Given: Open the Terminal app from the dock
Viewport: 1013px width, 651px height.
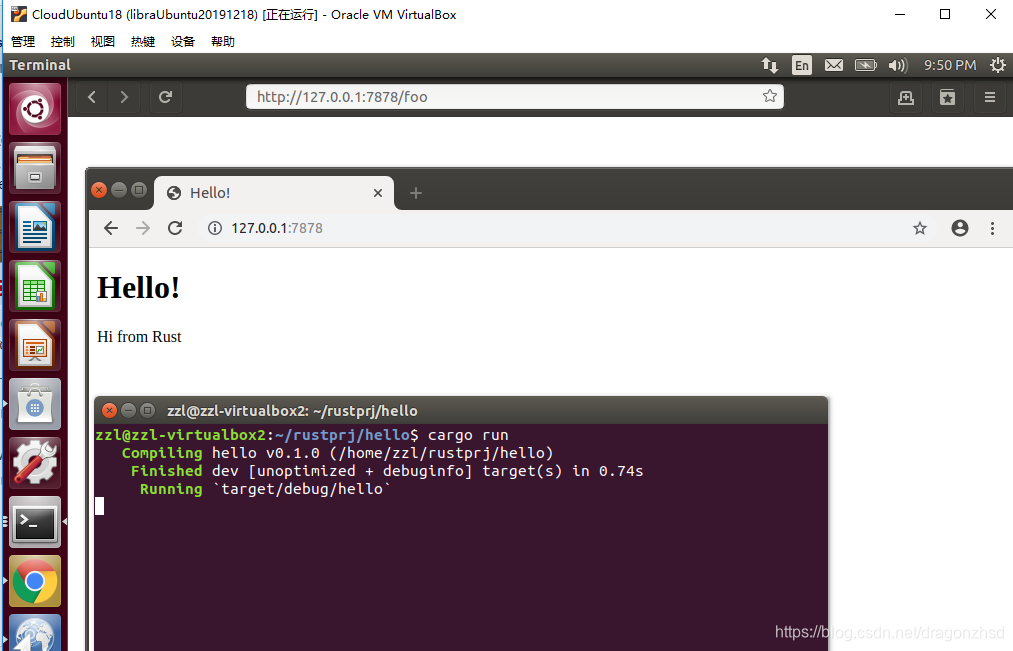Looking at the screenshot, I should [34, 522].
